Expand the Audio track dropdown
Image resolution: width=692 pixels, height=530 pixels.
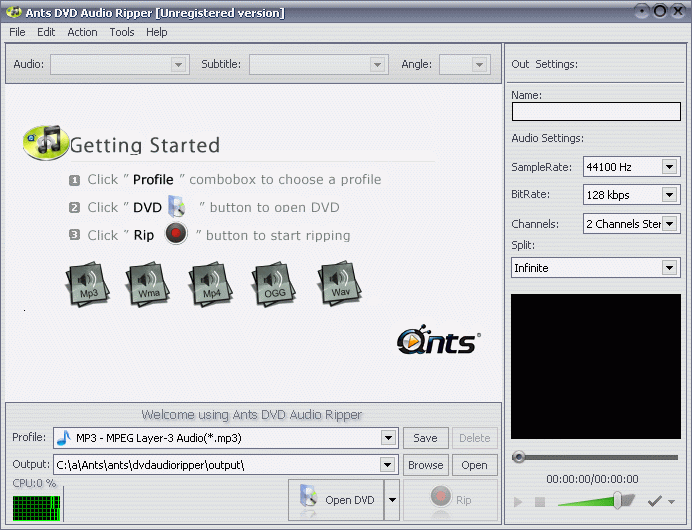[178, 64]
